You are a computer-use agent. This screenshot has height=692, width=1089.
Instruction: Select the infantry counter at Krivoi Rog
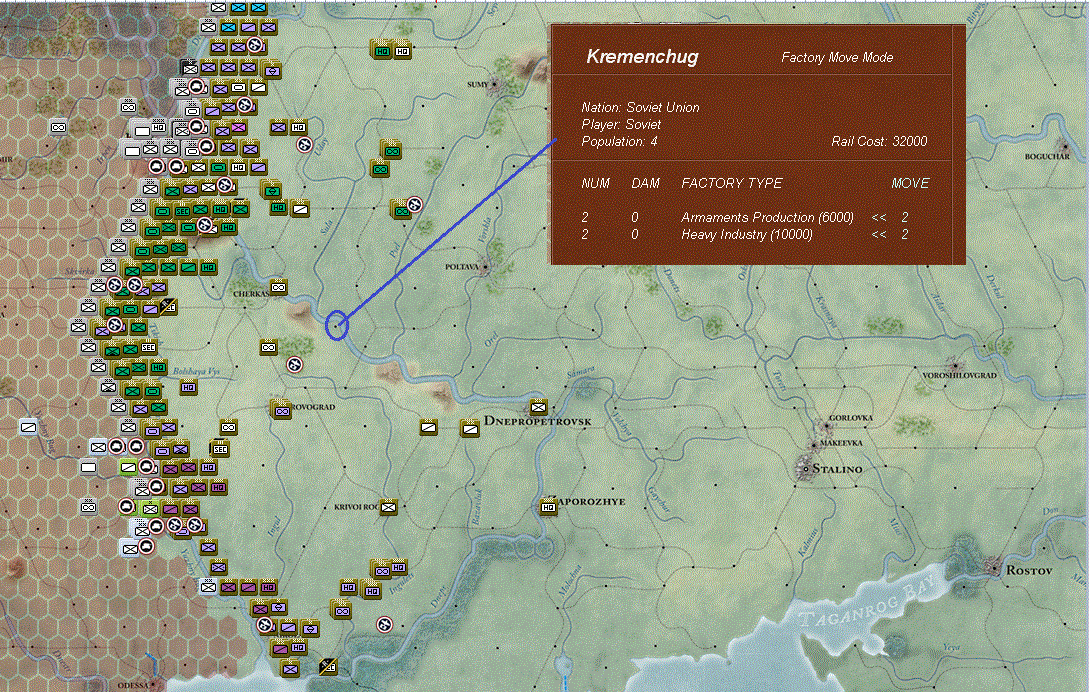(x=389, y=507)
